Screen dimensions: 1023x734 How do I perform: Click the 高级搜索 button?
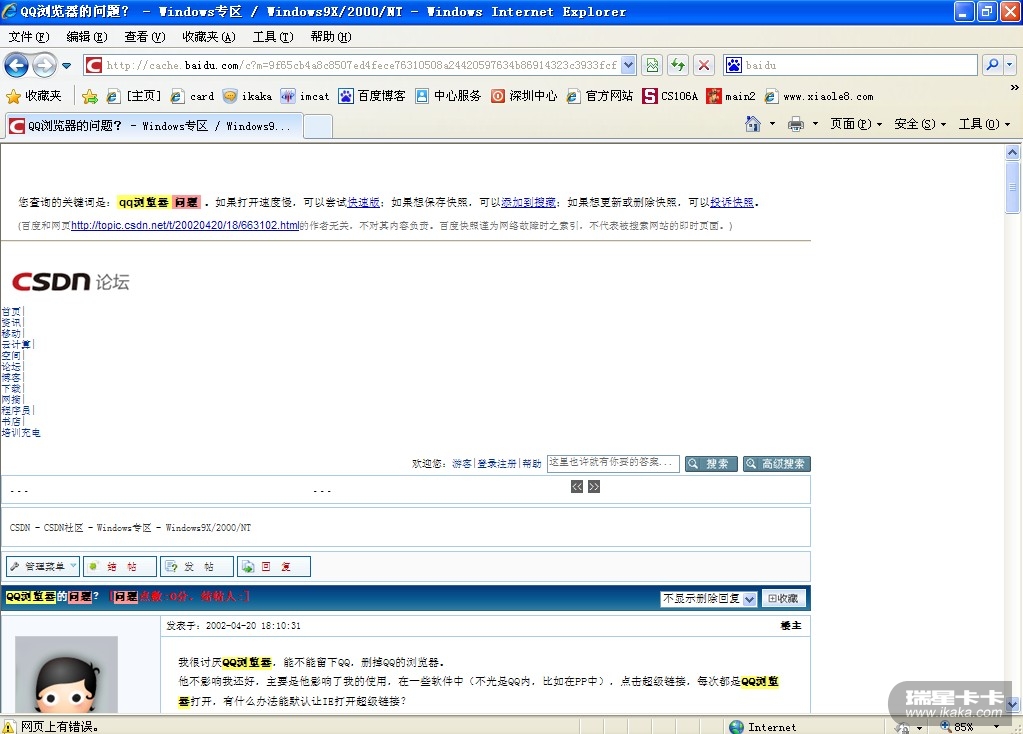coord(776,464)
